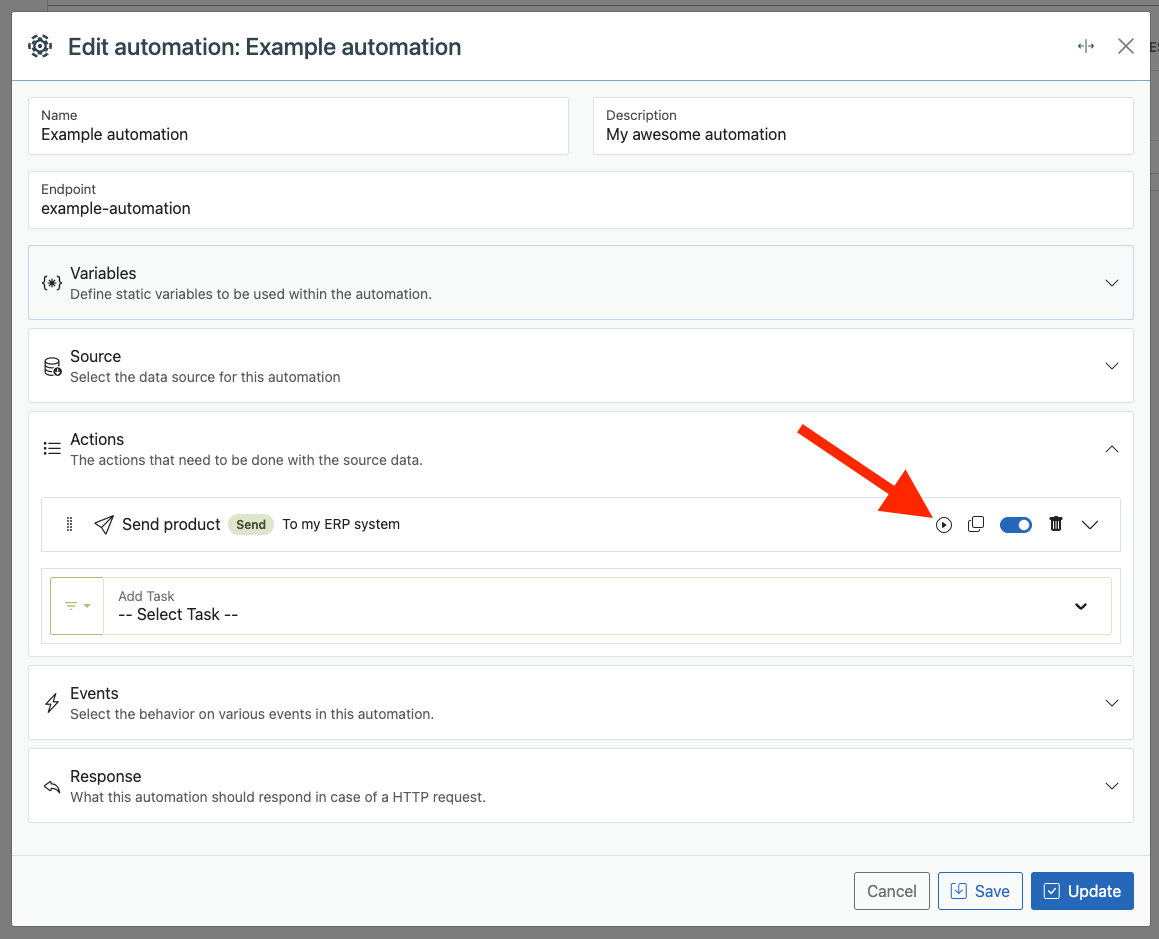Expand the Response section
Screen dimensions: 1159x939
coord(580,785)
